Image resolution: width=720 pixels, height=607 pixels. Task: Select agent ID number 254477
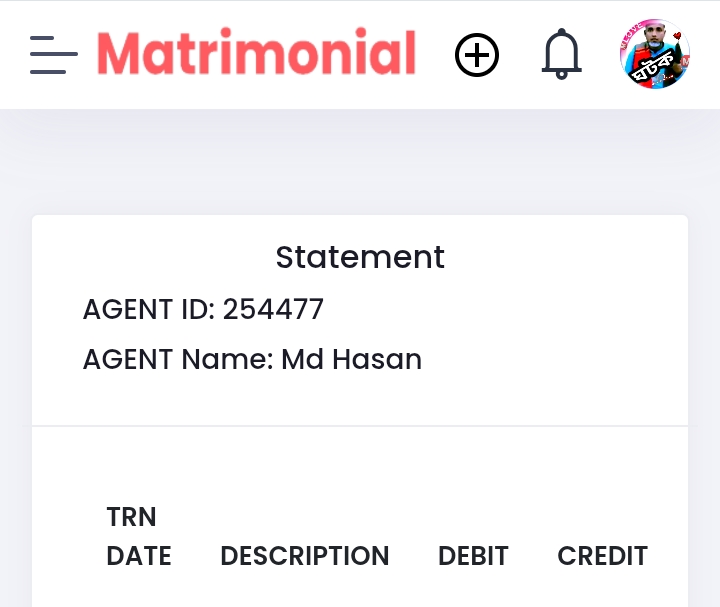(x=273, y=309)
